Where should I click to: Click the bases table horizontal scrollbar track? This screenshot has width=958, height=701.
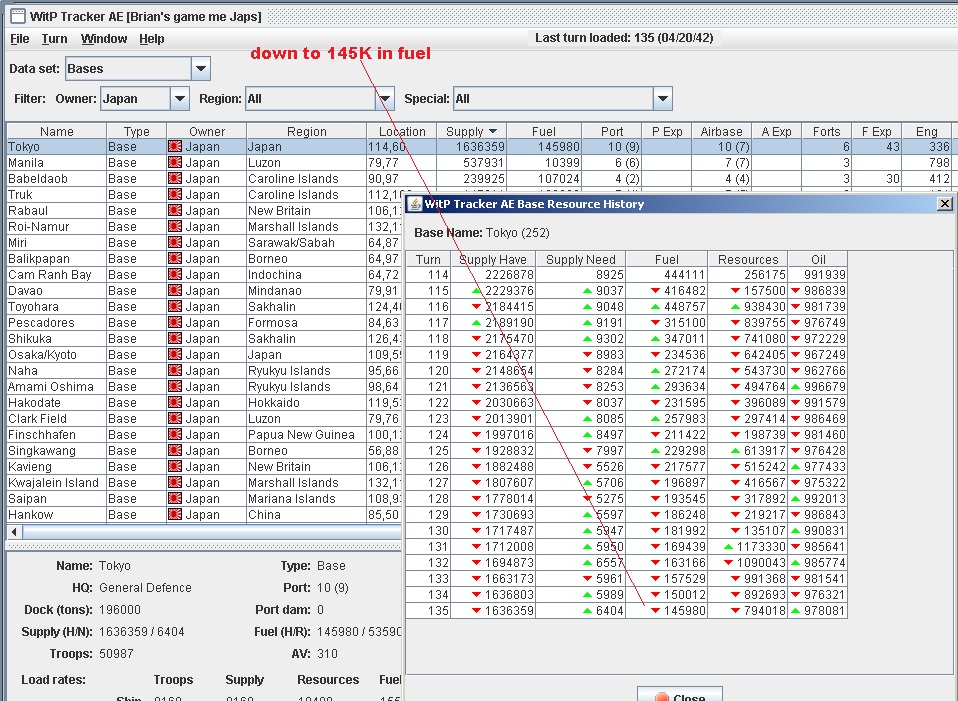211,531
